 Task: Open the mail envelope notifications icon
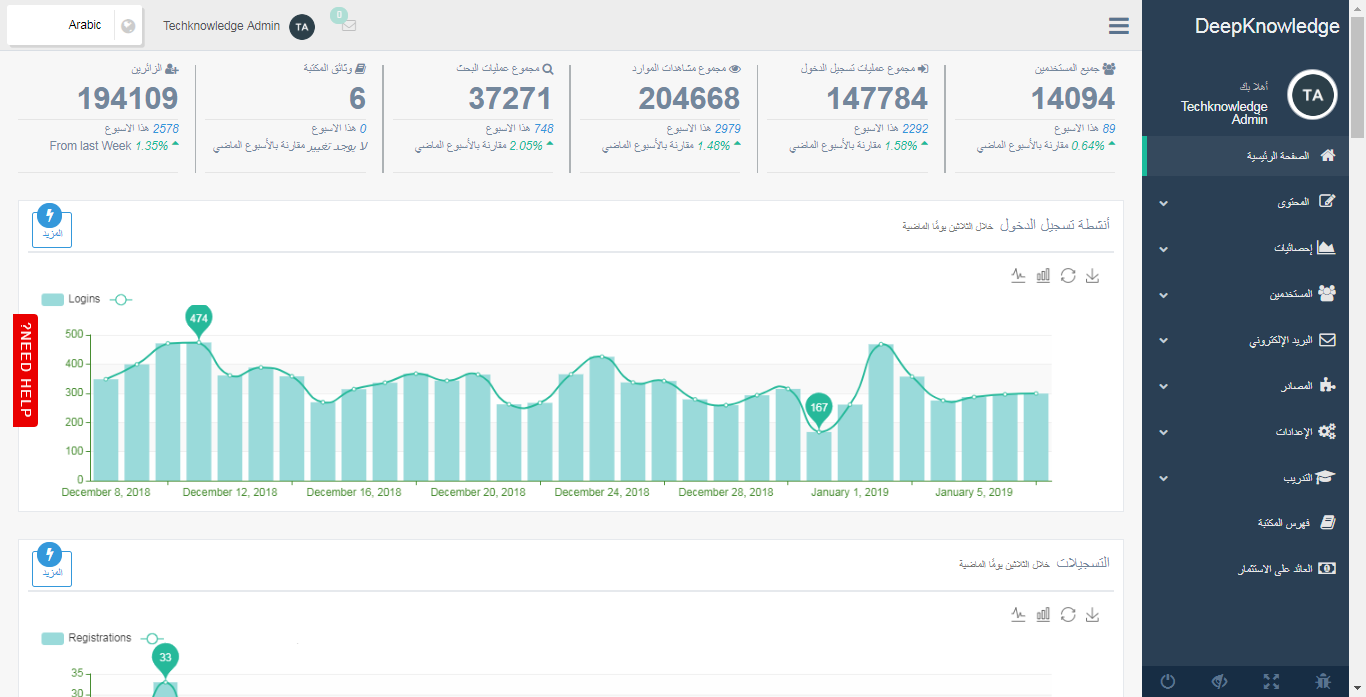pyautogui.click(x=348, y=26)
